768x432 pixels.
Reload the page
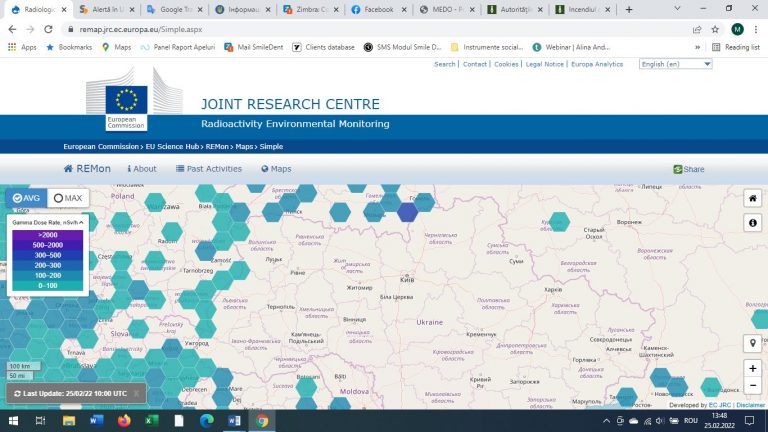point(48,29)
